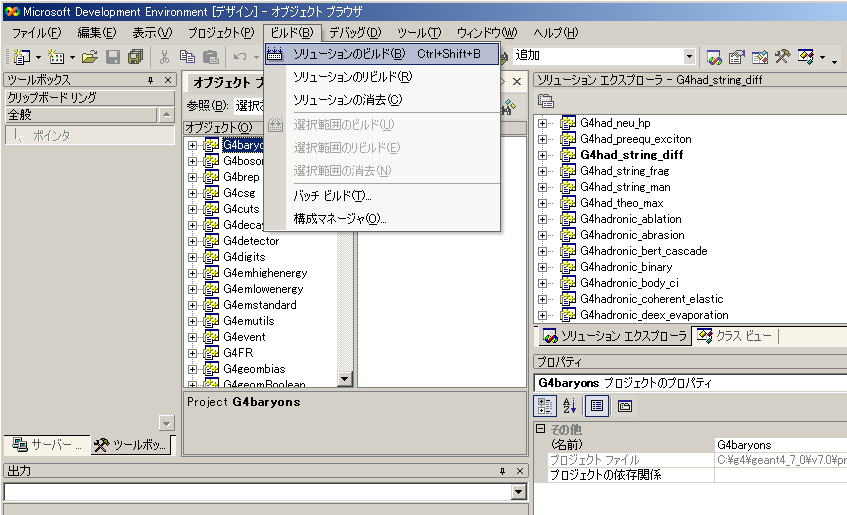Select G4hadronic_coherent_elastic in Solution Explorer
The width and height of the screenshot is (847, 515).
pos(651,299)
